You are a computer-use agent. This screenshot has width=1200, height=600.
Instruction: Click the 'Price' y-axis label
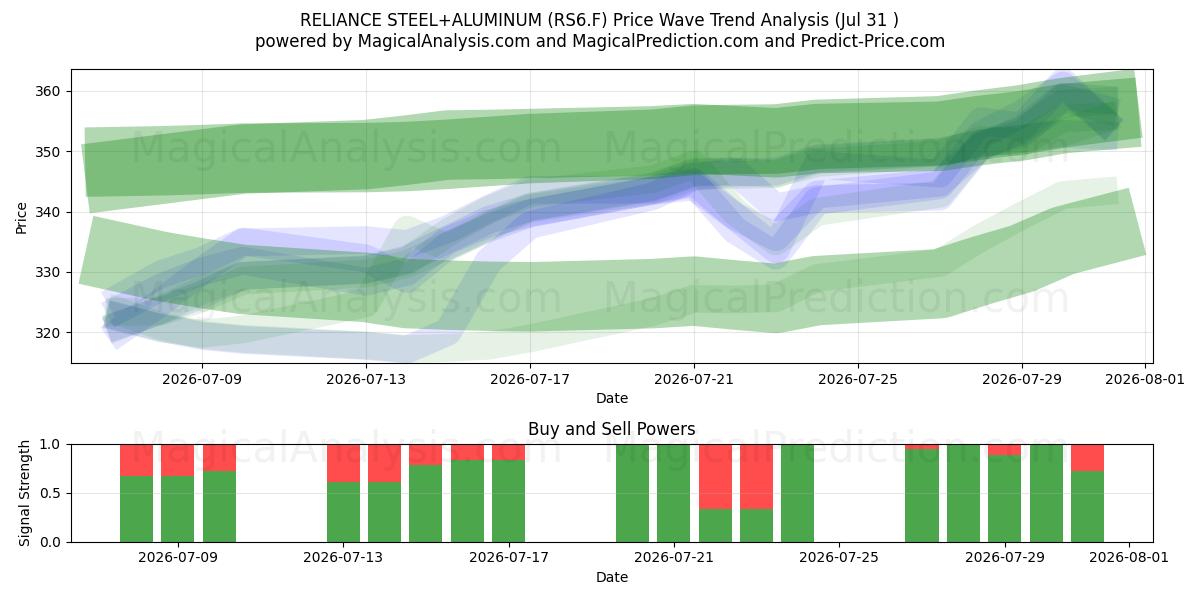(x=22, y=216)
